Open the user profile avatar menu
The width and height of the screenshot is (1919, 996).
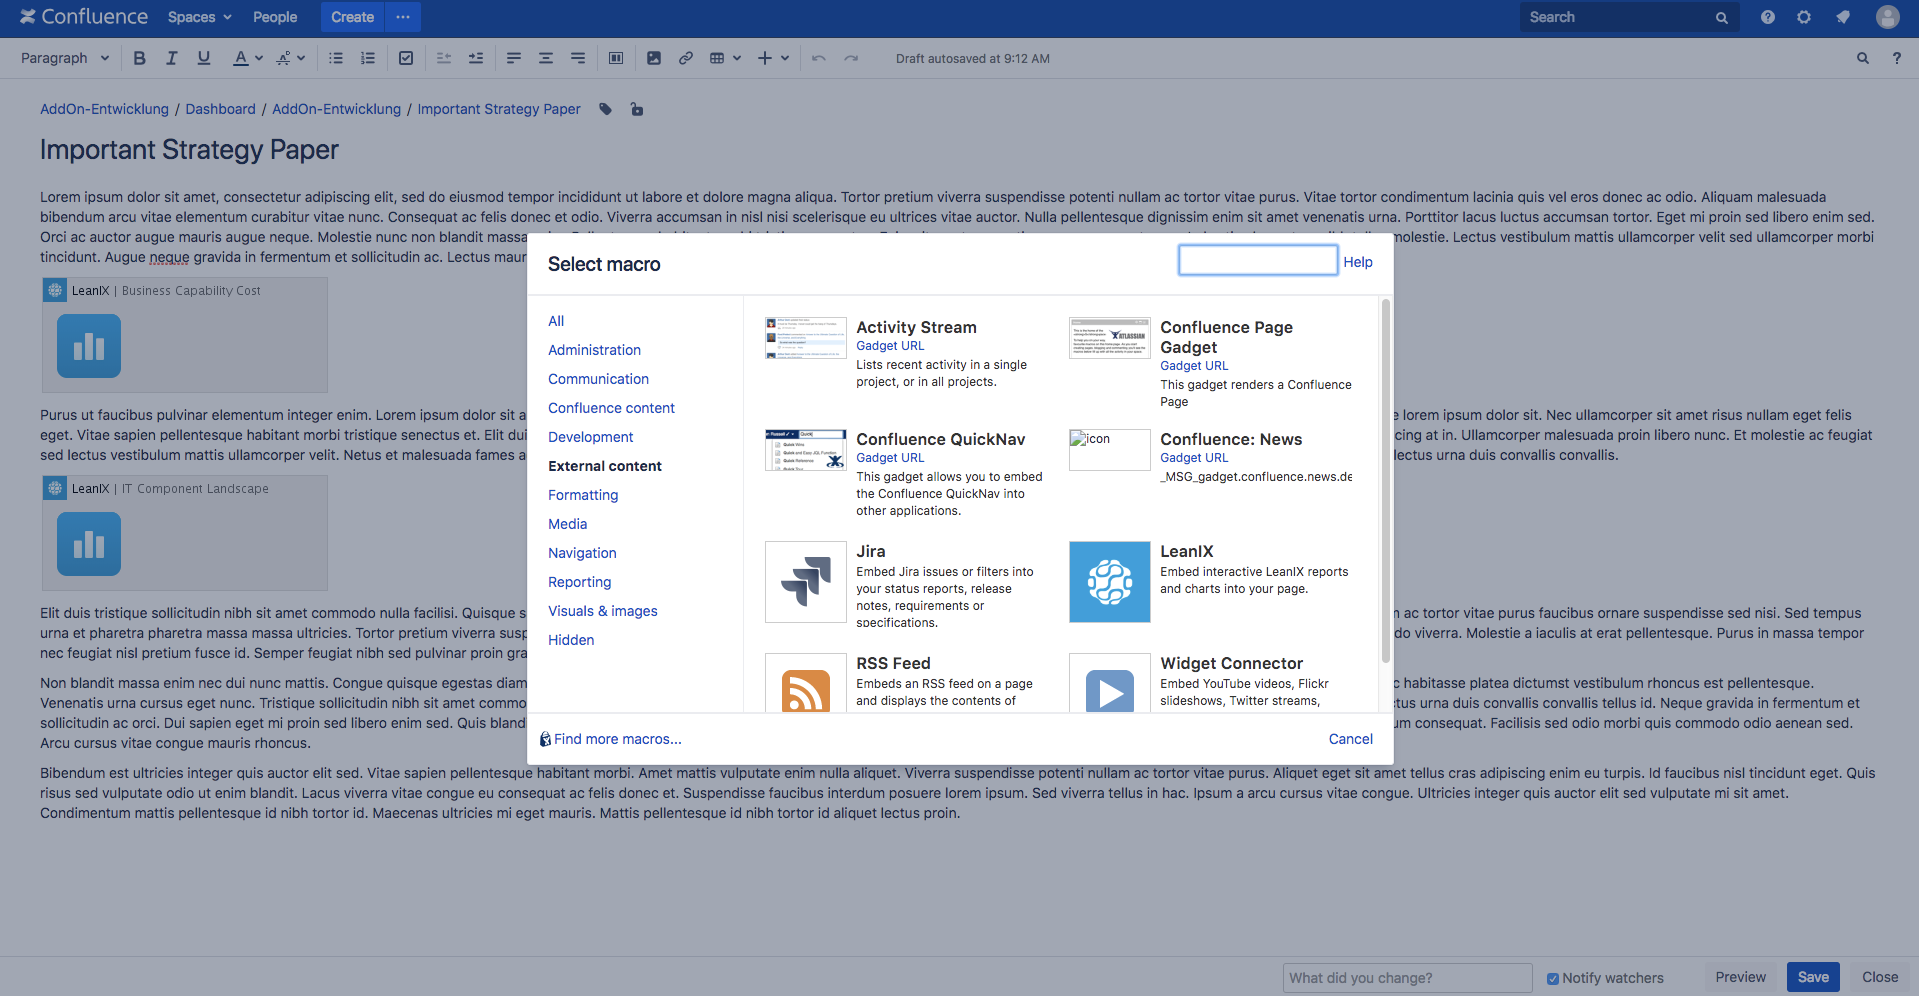pyautogui.click(x=1888, y=17)
